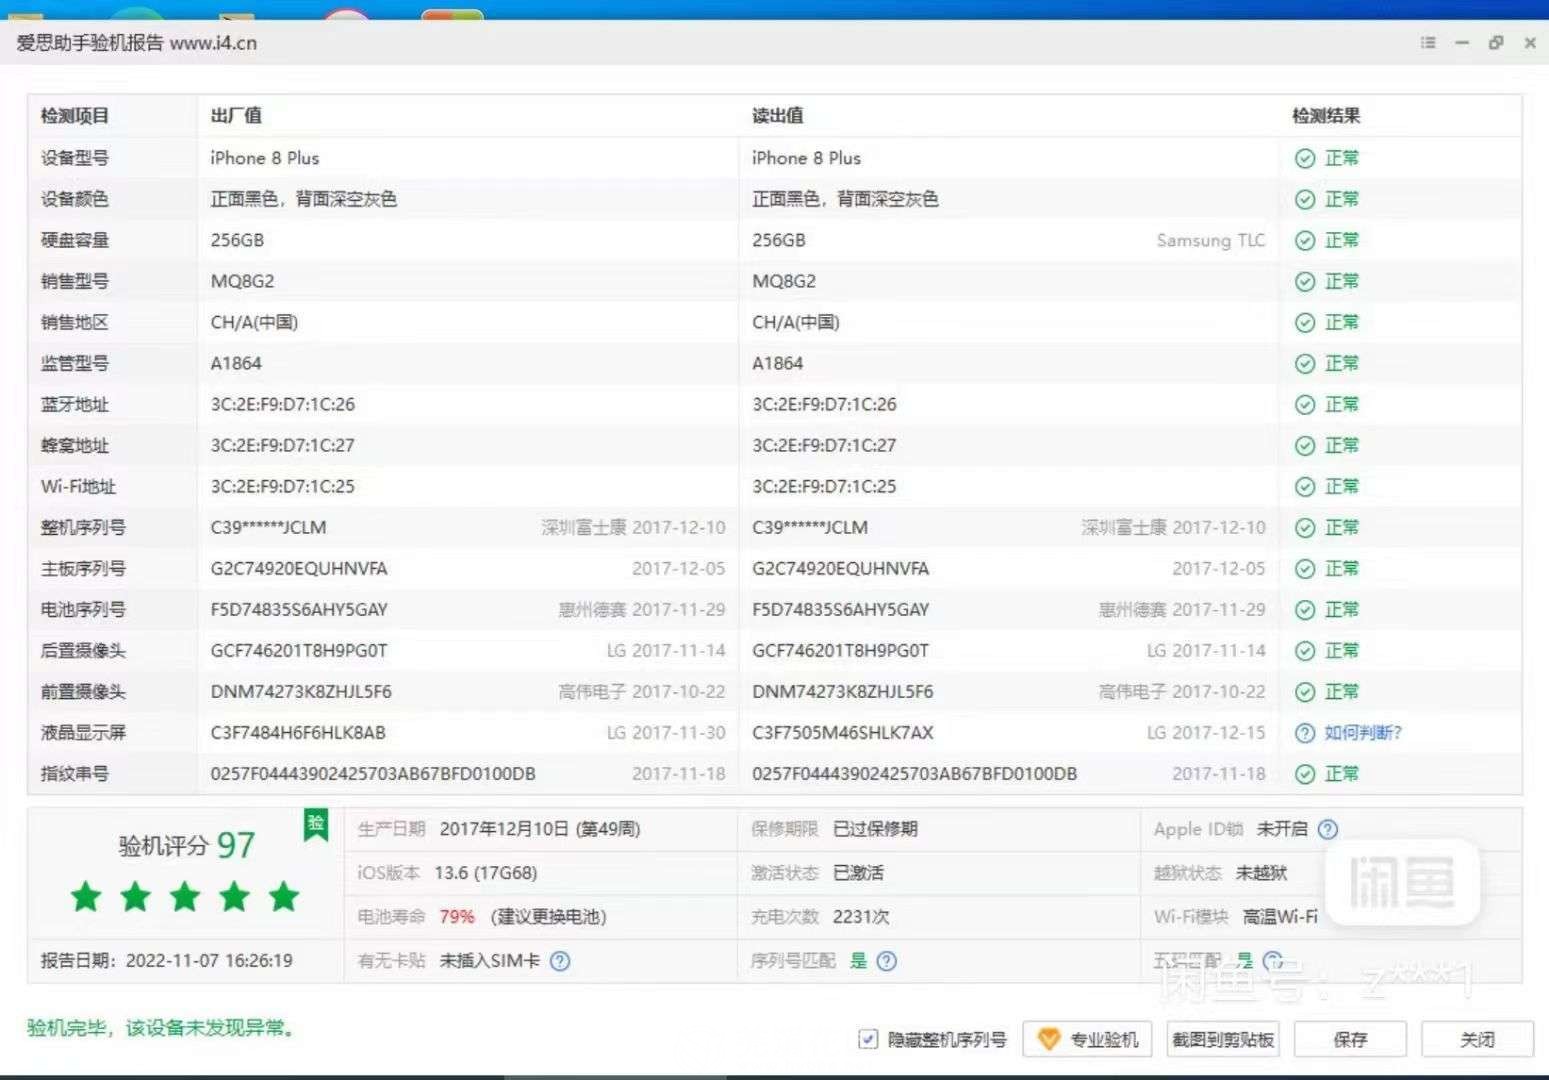The image size is (1549, 1080).
Task: Click the check icon in 设备型号 row
Action: tap(1305, 158)
